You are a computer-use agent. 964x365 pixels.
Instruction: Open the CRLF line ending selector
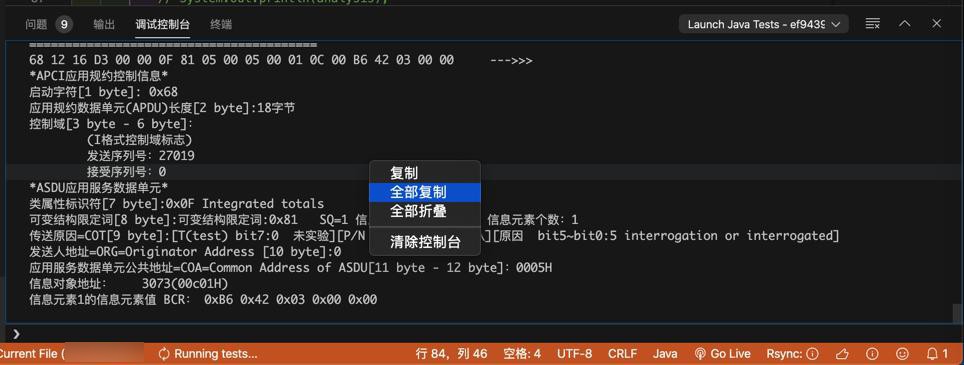pos(622,354)
